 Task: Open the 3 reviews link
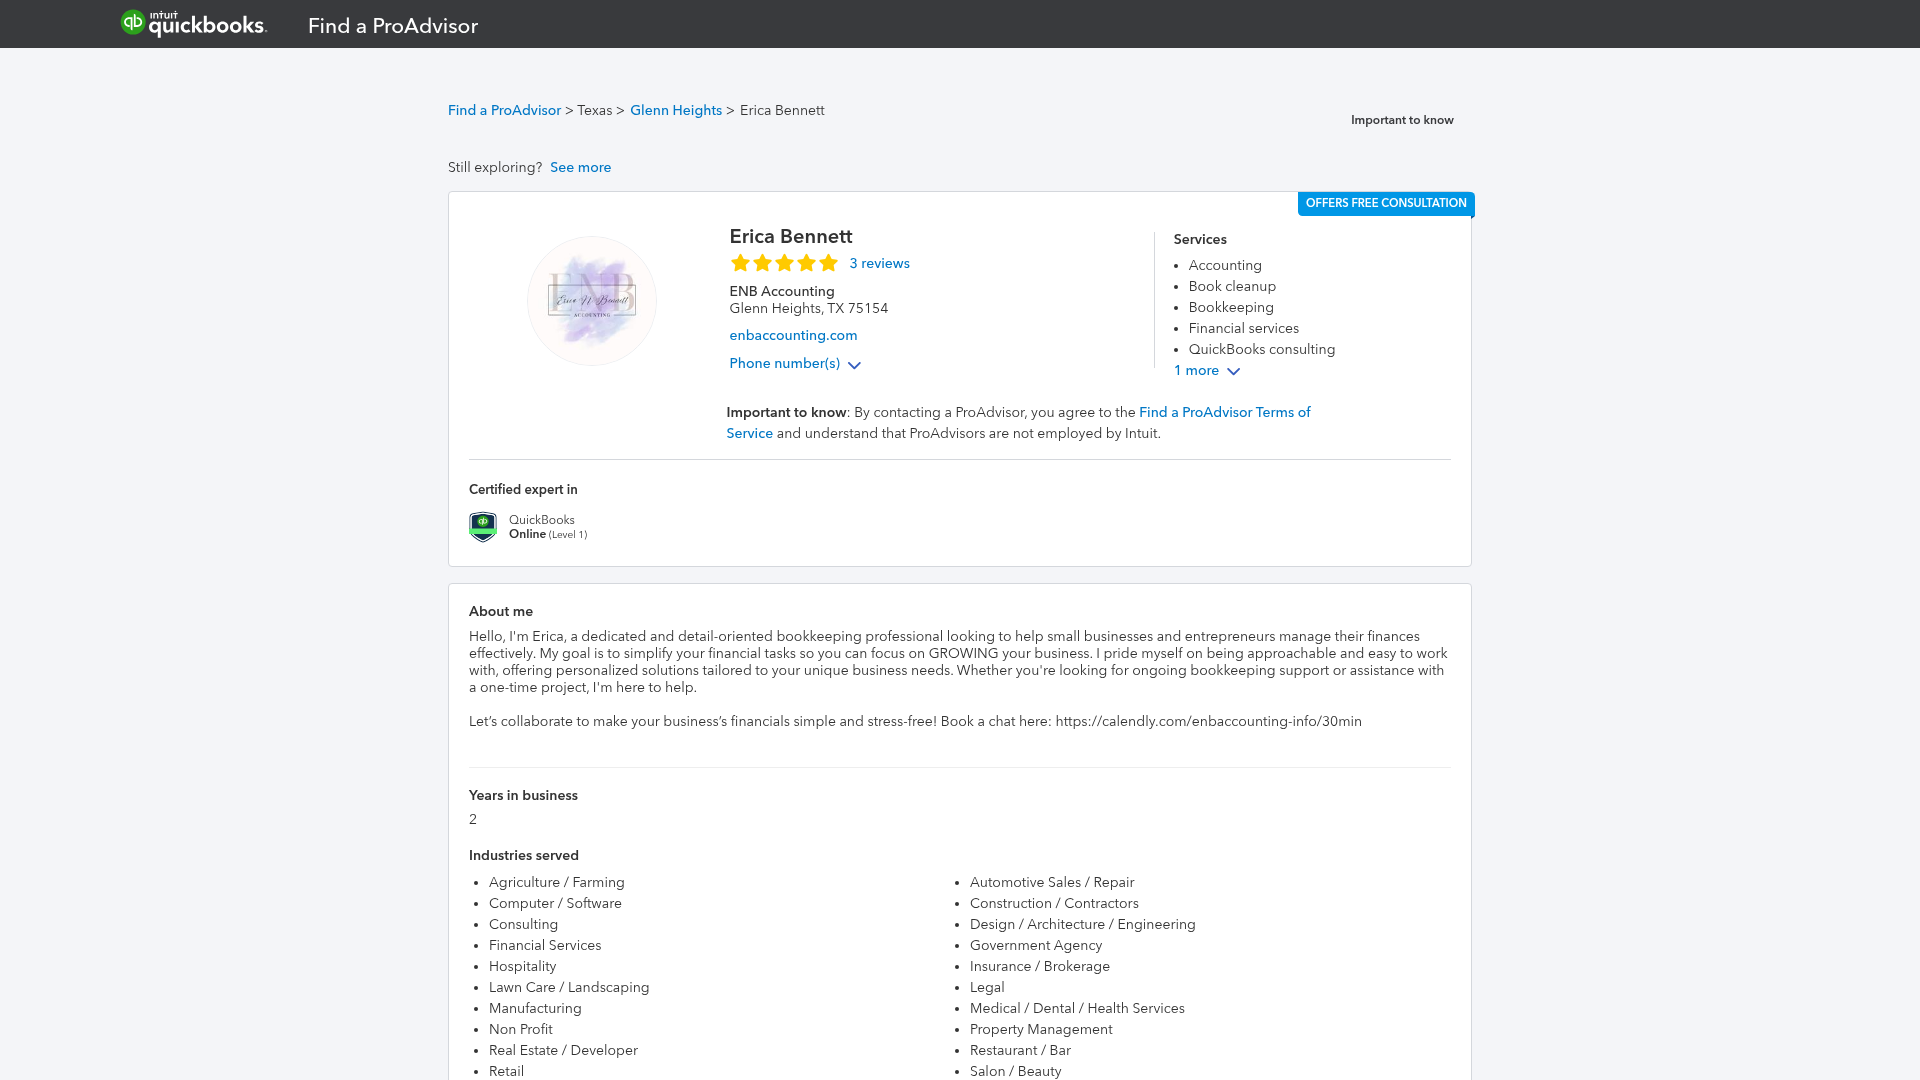click(x=880, y=264)
